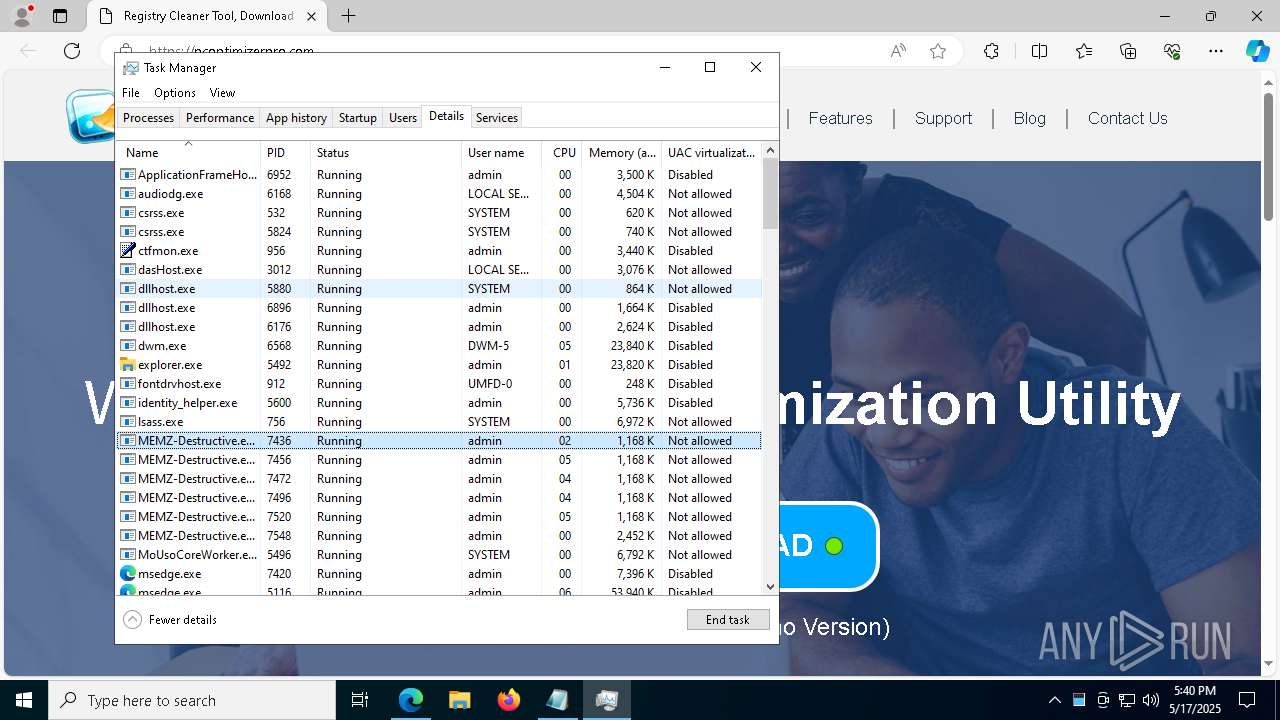The width and height of the screenshot is (1280, 720).
Task: Sort by Memory column header
Action: pyautogui.click(x=622, y=153)
